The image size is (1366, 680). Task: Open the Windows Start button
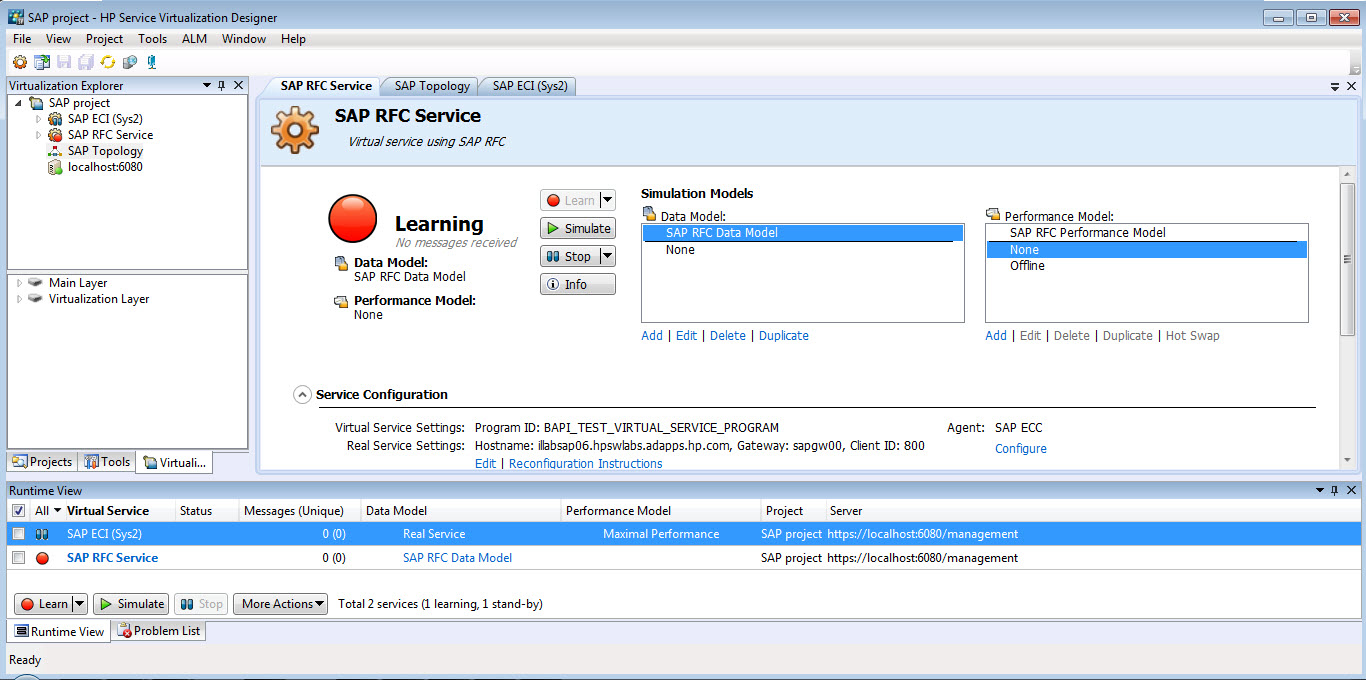coord(26,677)
